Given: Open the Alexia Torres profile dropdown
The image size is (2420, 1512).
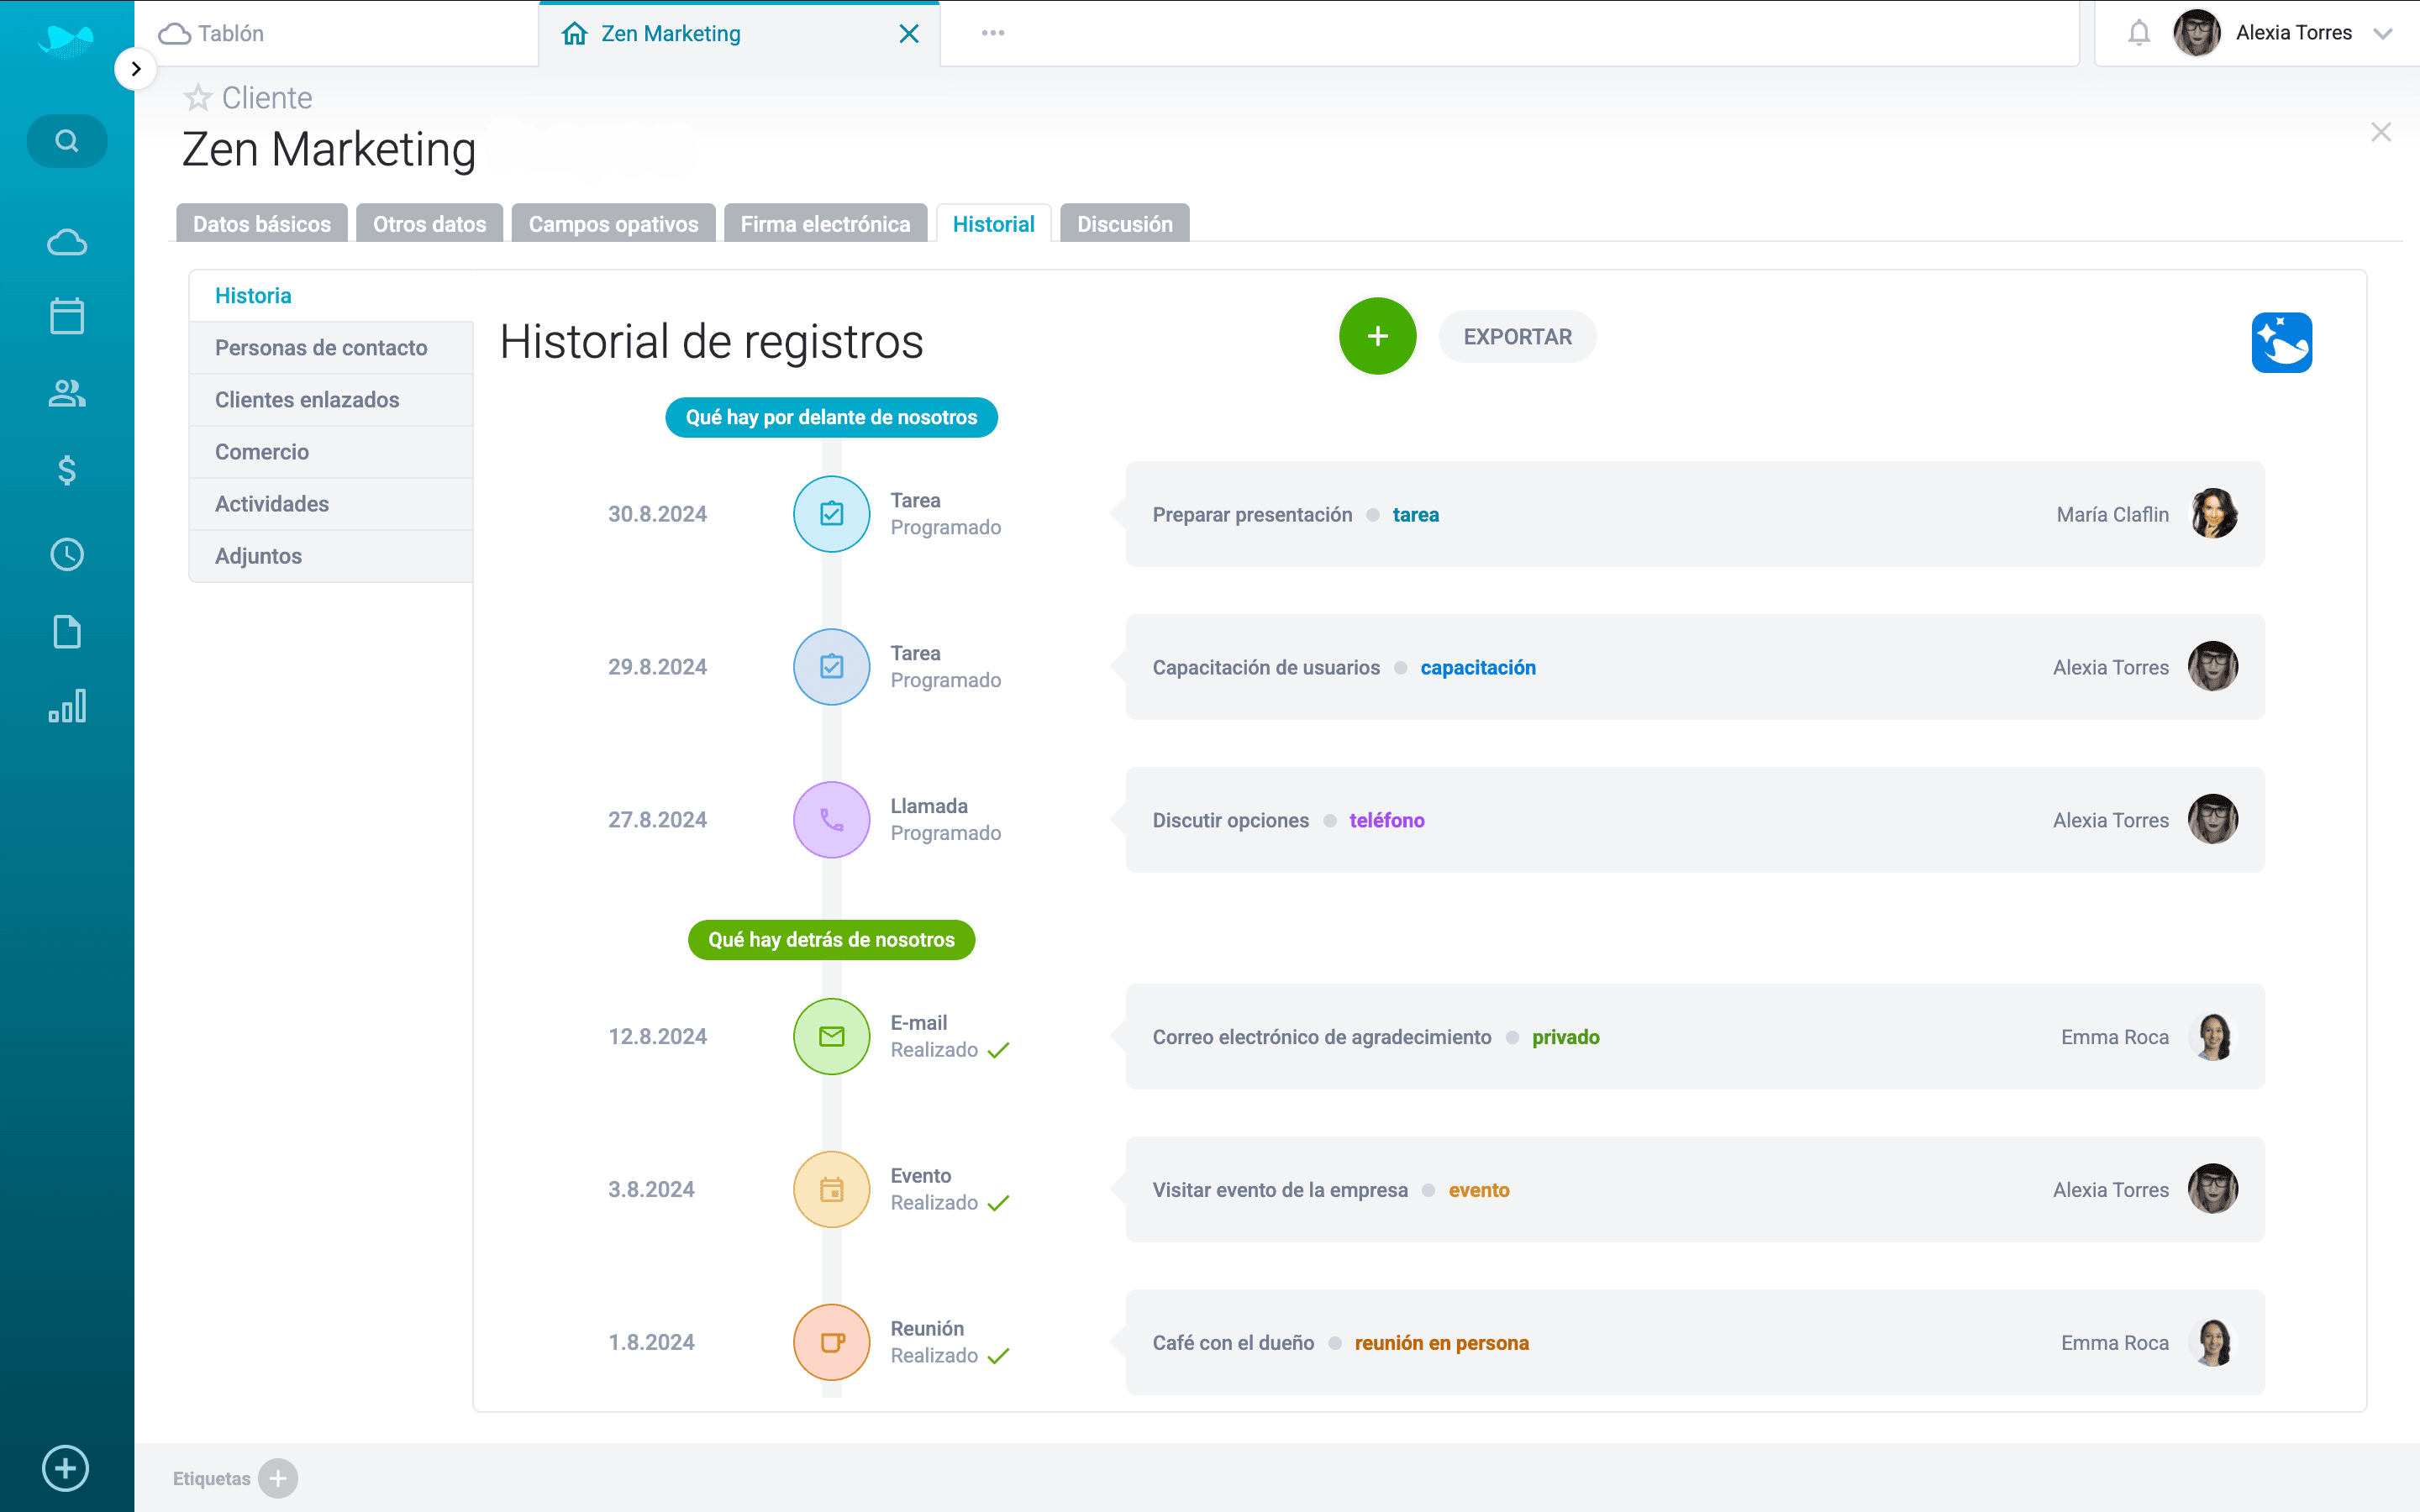Looking at the screenshot, I should point(2384,32).
